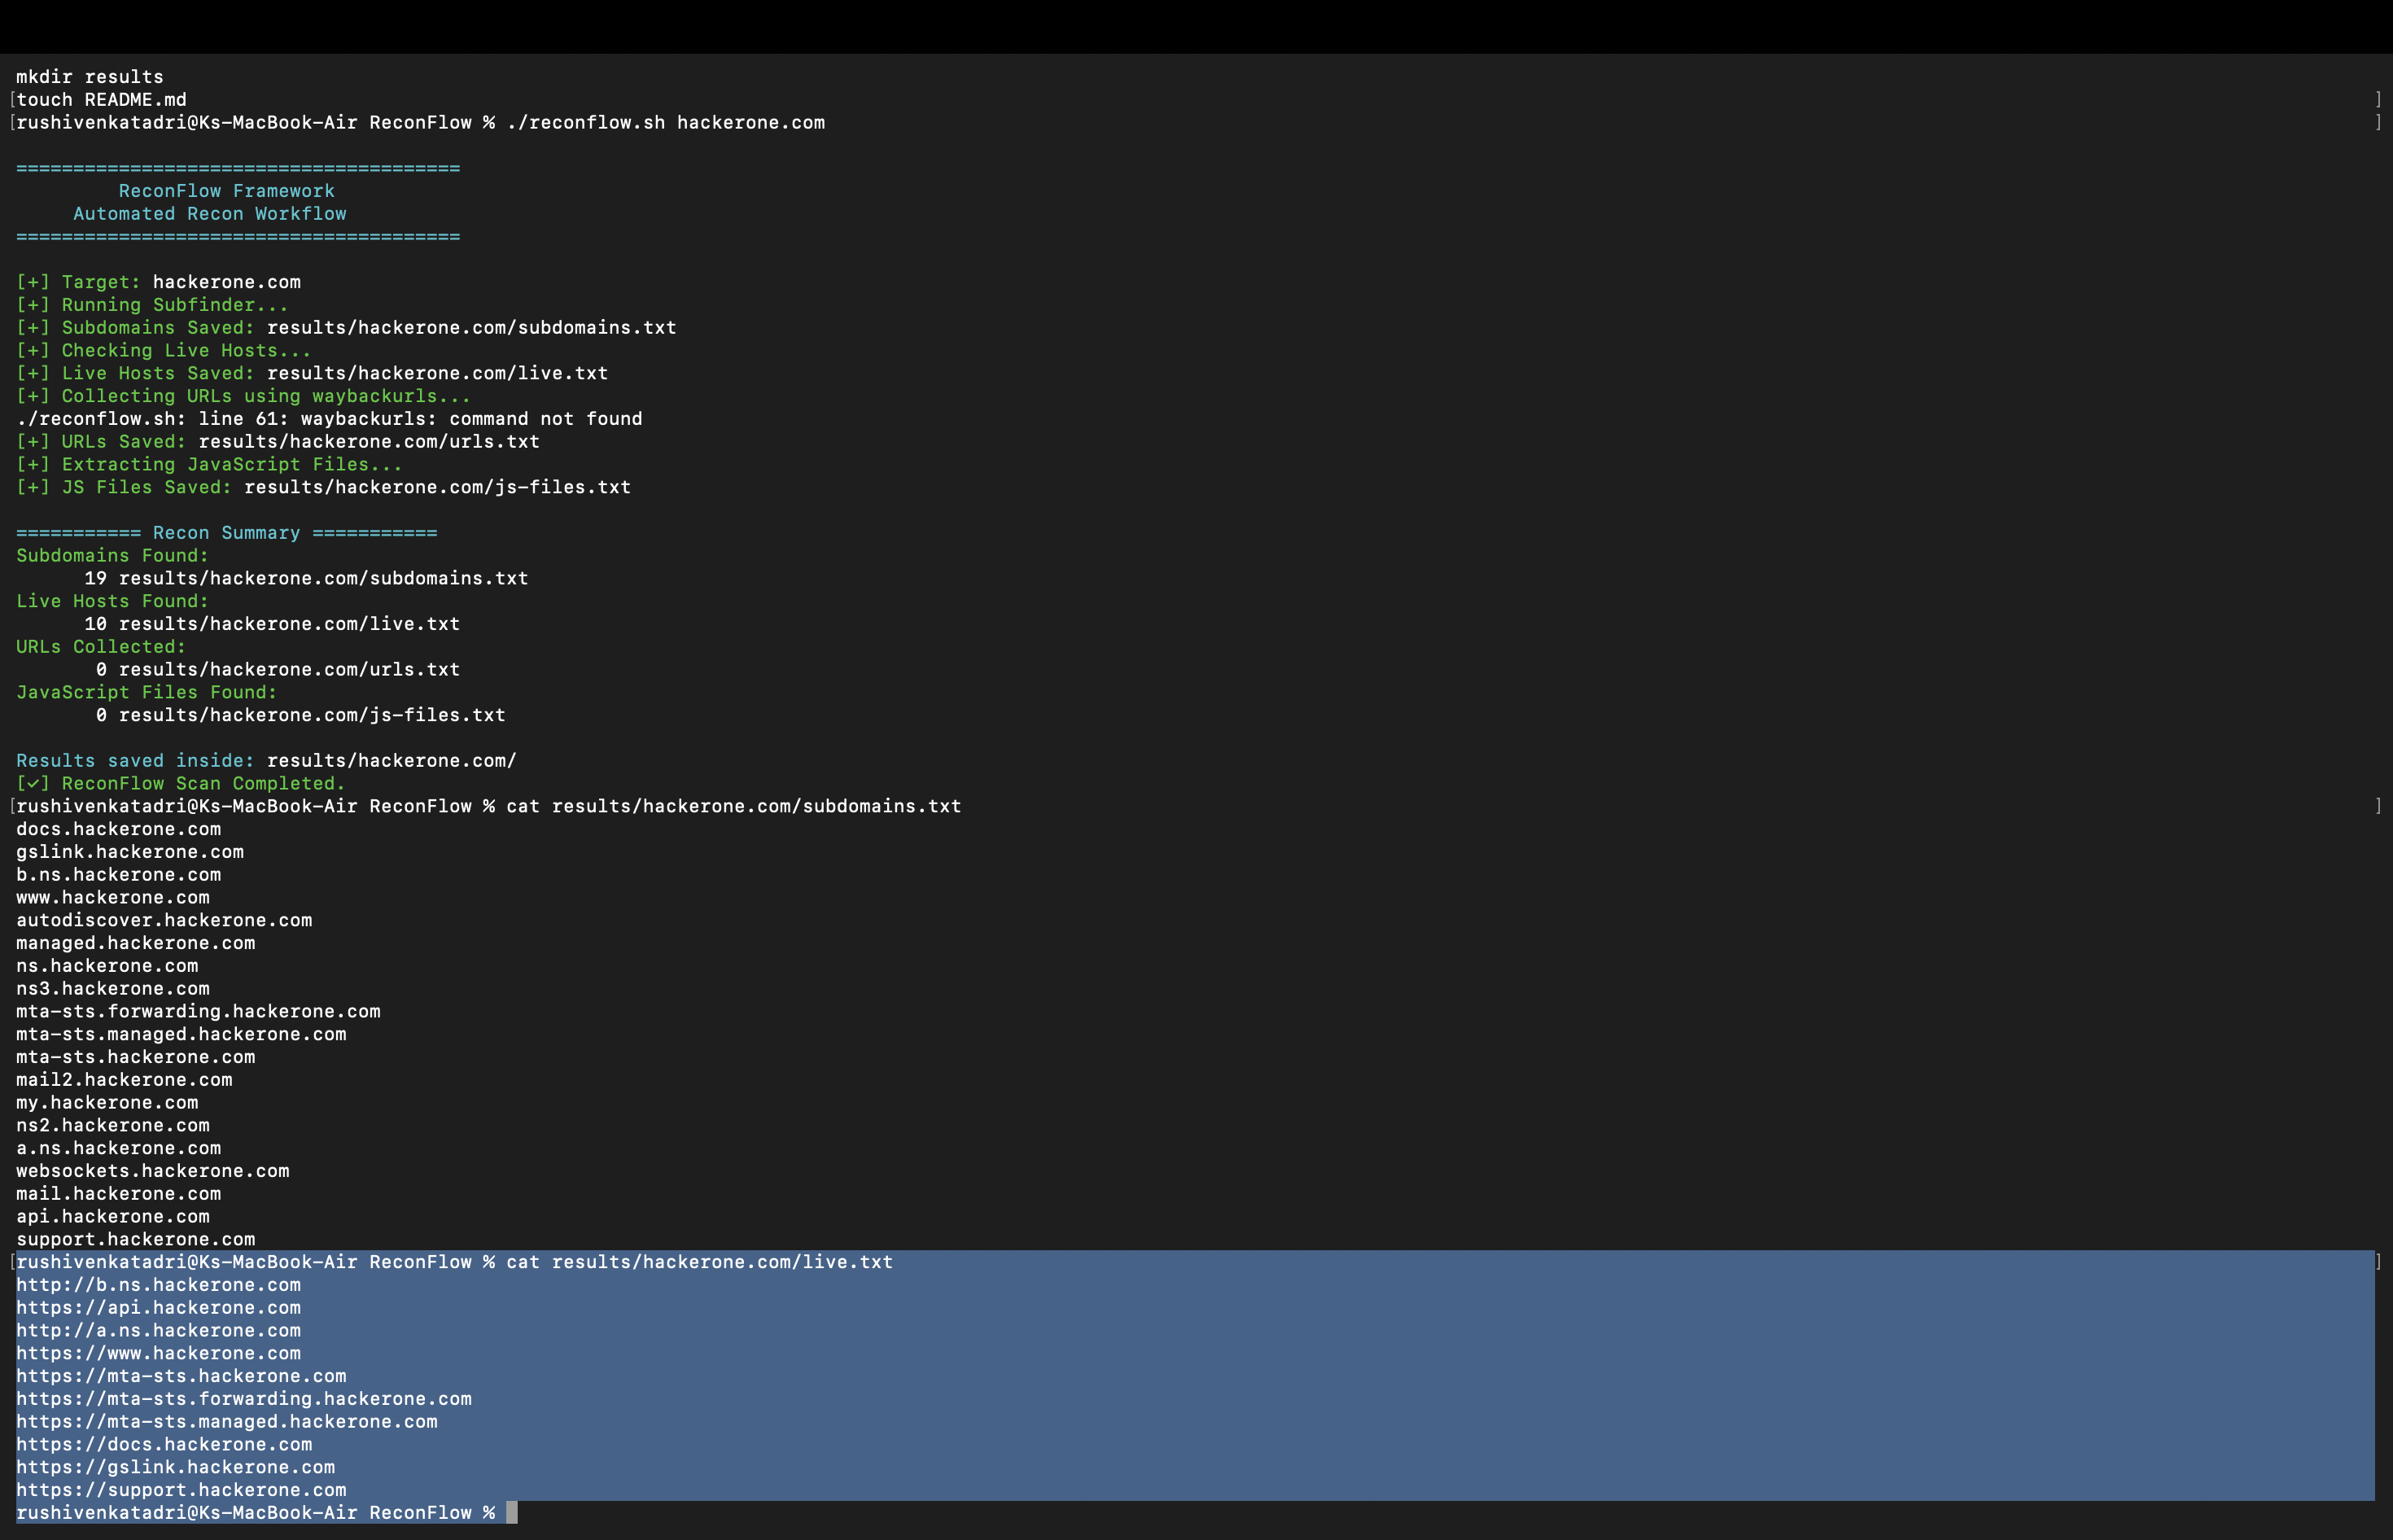The image size is (2393, 1540).
Task: Click "support.hackerone.com" in the subdomains.txt output
Action: (135, 1240)
